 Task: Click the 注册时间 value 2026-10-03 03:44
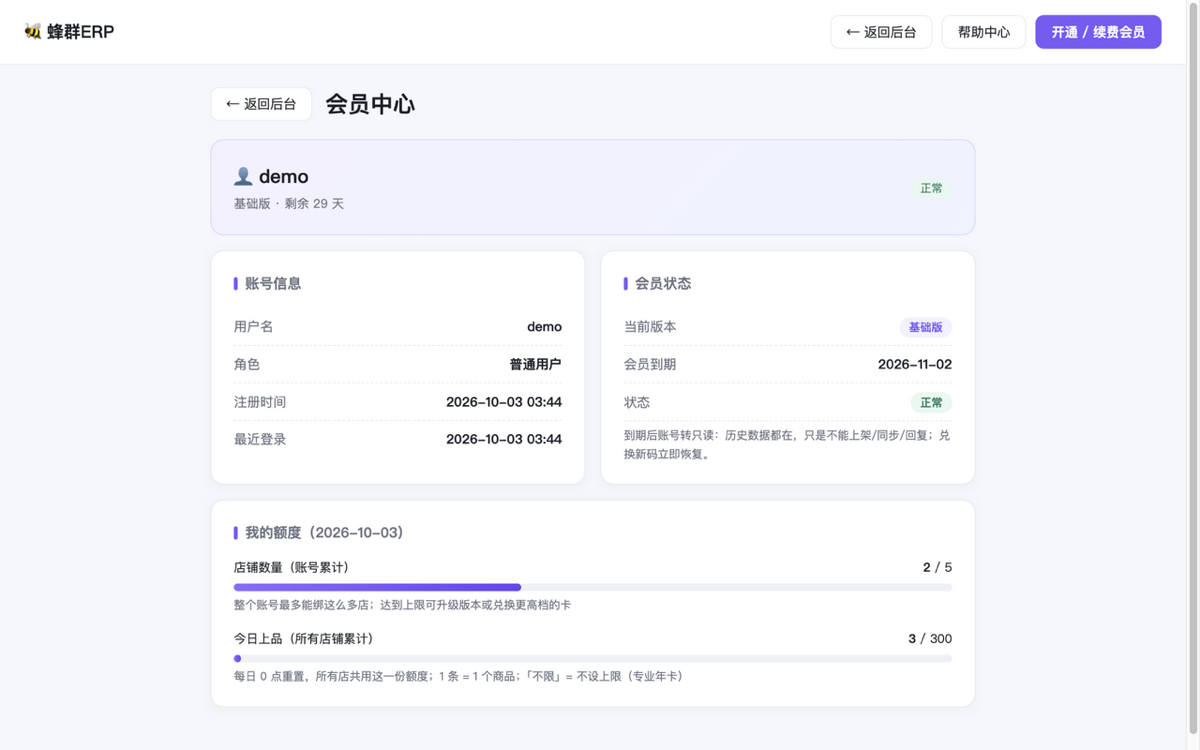tap(504, 402)
